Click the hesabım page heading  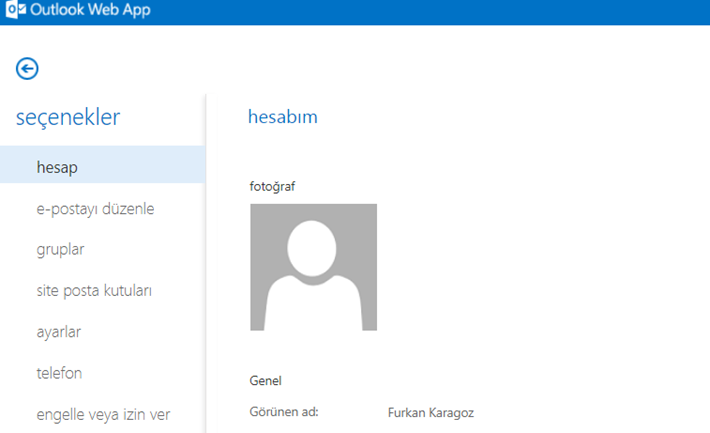pos(282,117)
